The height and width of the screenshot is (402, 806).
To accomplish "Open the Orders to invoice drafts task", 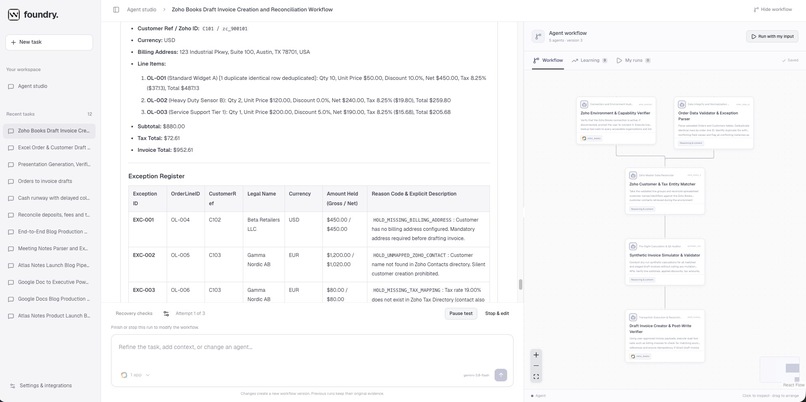I will tap(49, 181).
